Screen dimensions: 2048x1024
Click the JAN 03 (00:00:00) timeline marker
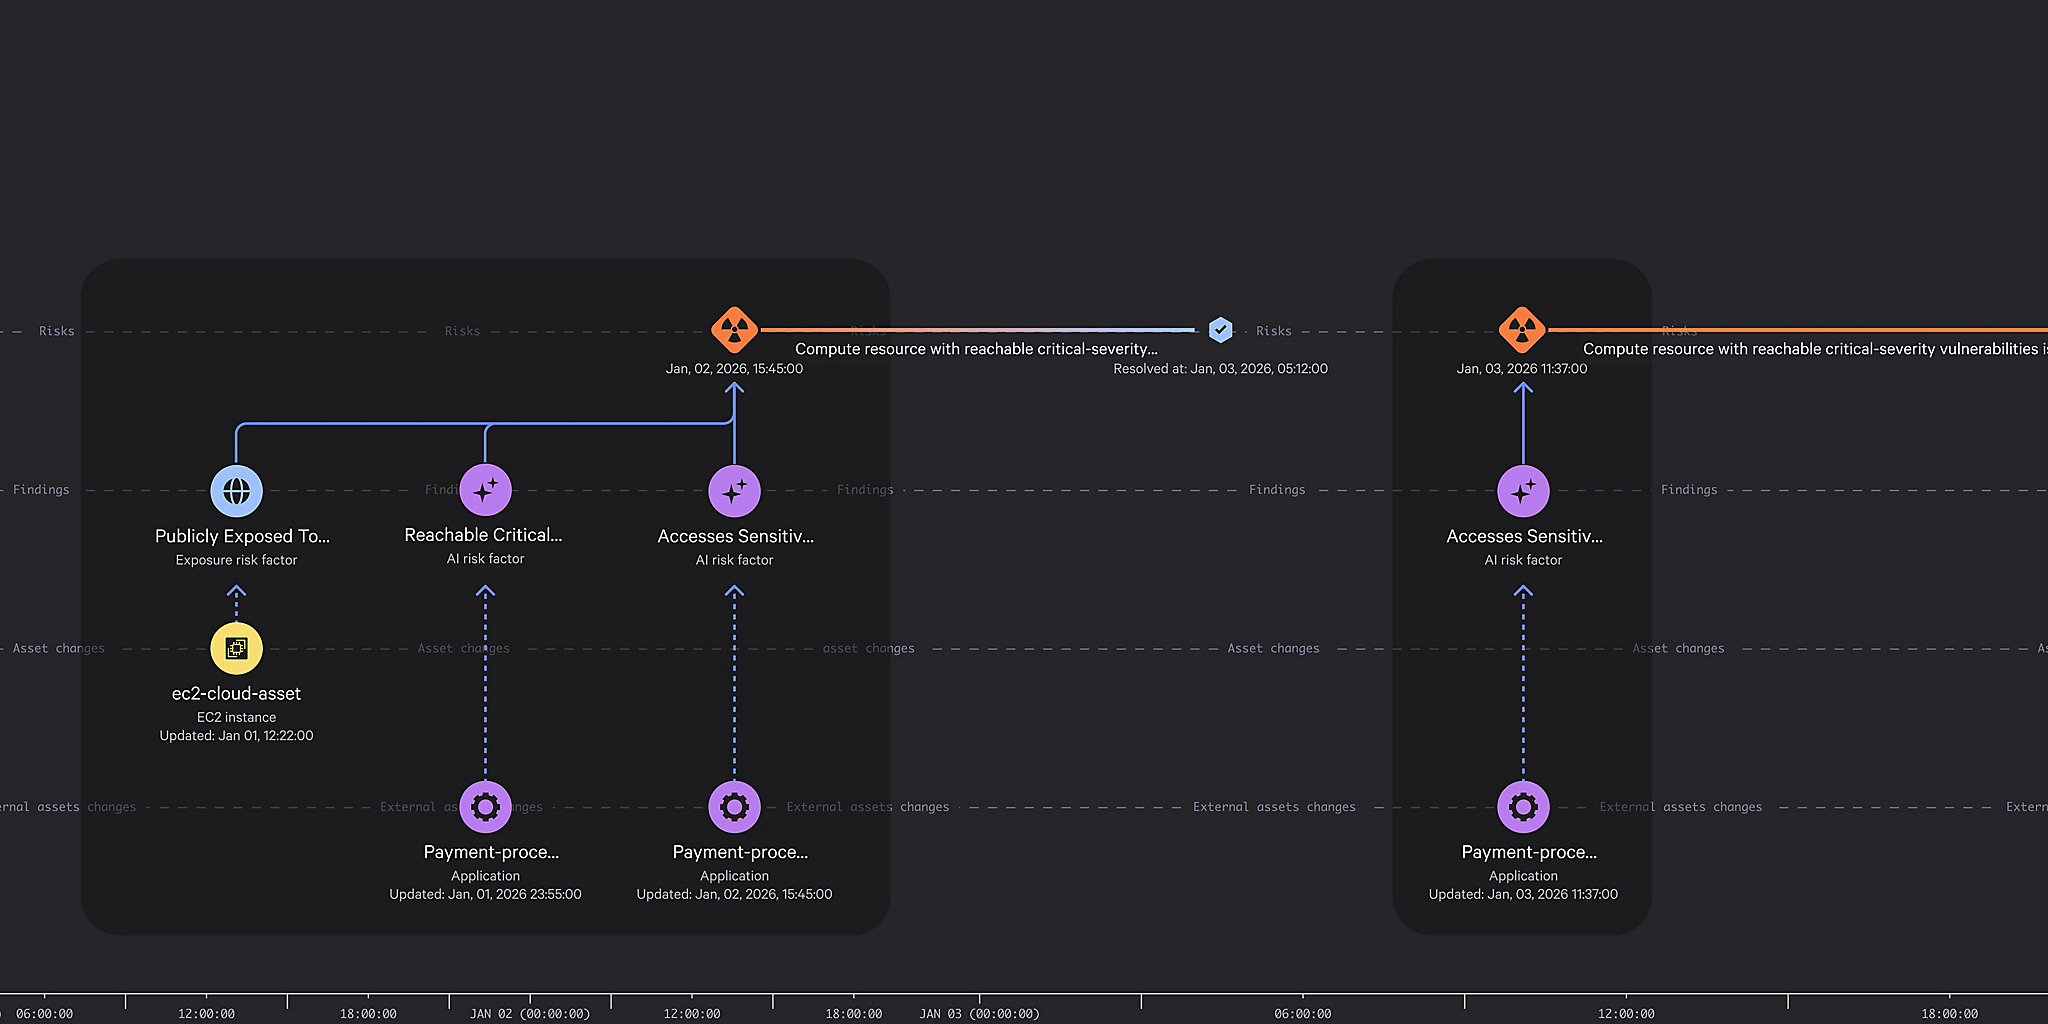(x=980, y=1013)
